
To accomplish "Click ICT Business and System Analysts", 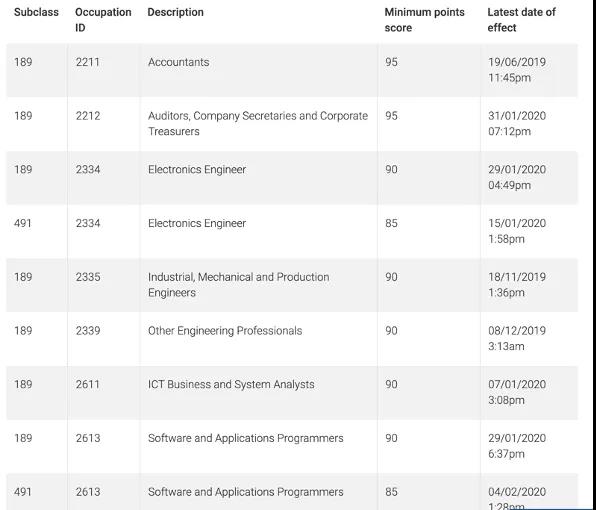I will [231, 385].
